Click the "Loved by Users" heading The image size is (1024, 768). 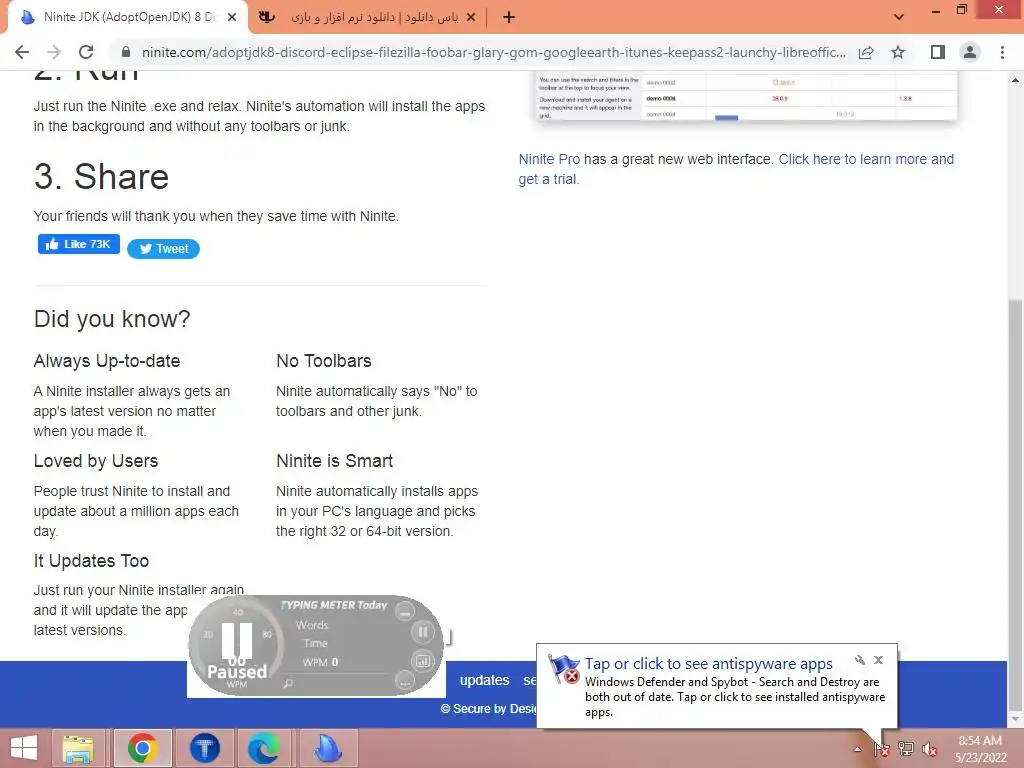[x=95, y=461]
